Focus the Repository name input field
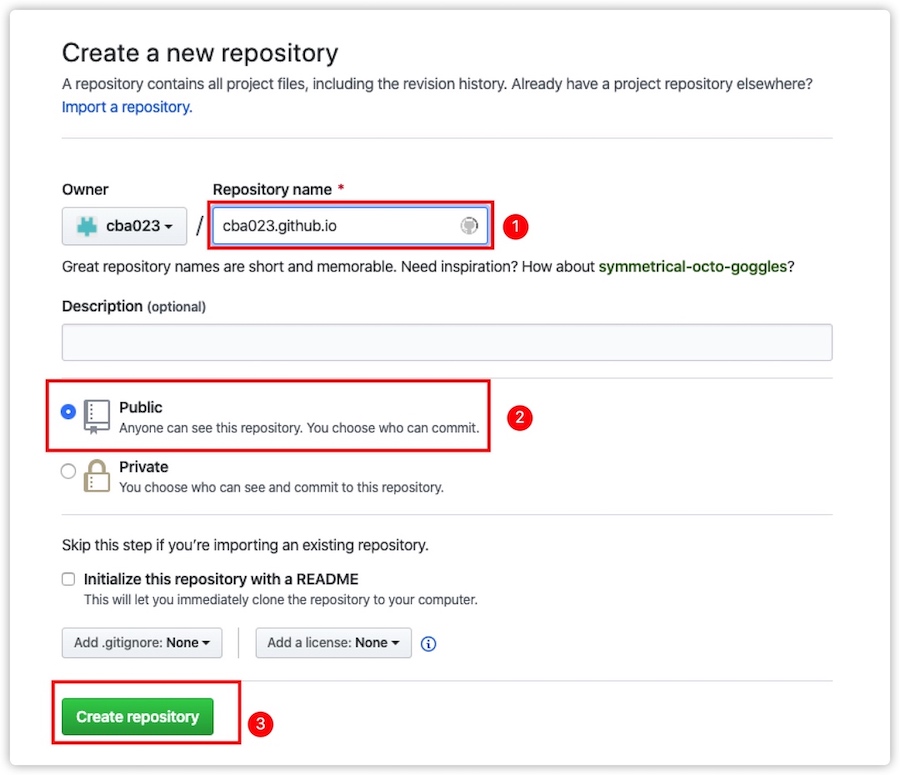This screenshot has height=775, width=900. [350, 226]
